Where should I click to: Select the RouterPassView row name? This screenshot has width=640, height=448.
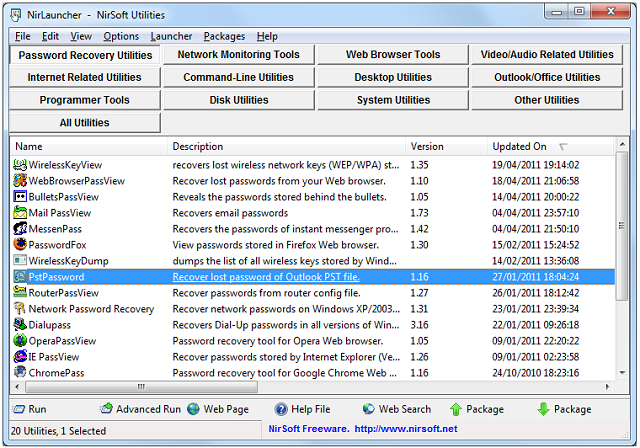(x=64, y=293)
